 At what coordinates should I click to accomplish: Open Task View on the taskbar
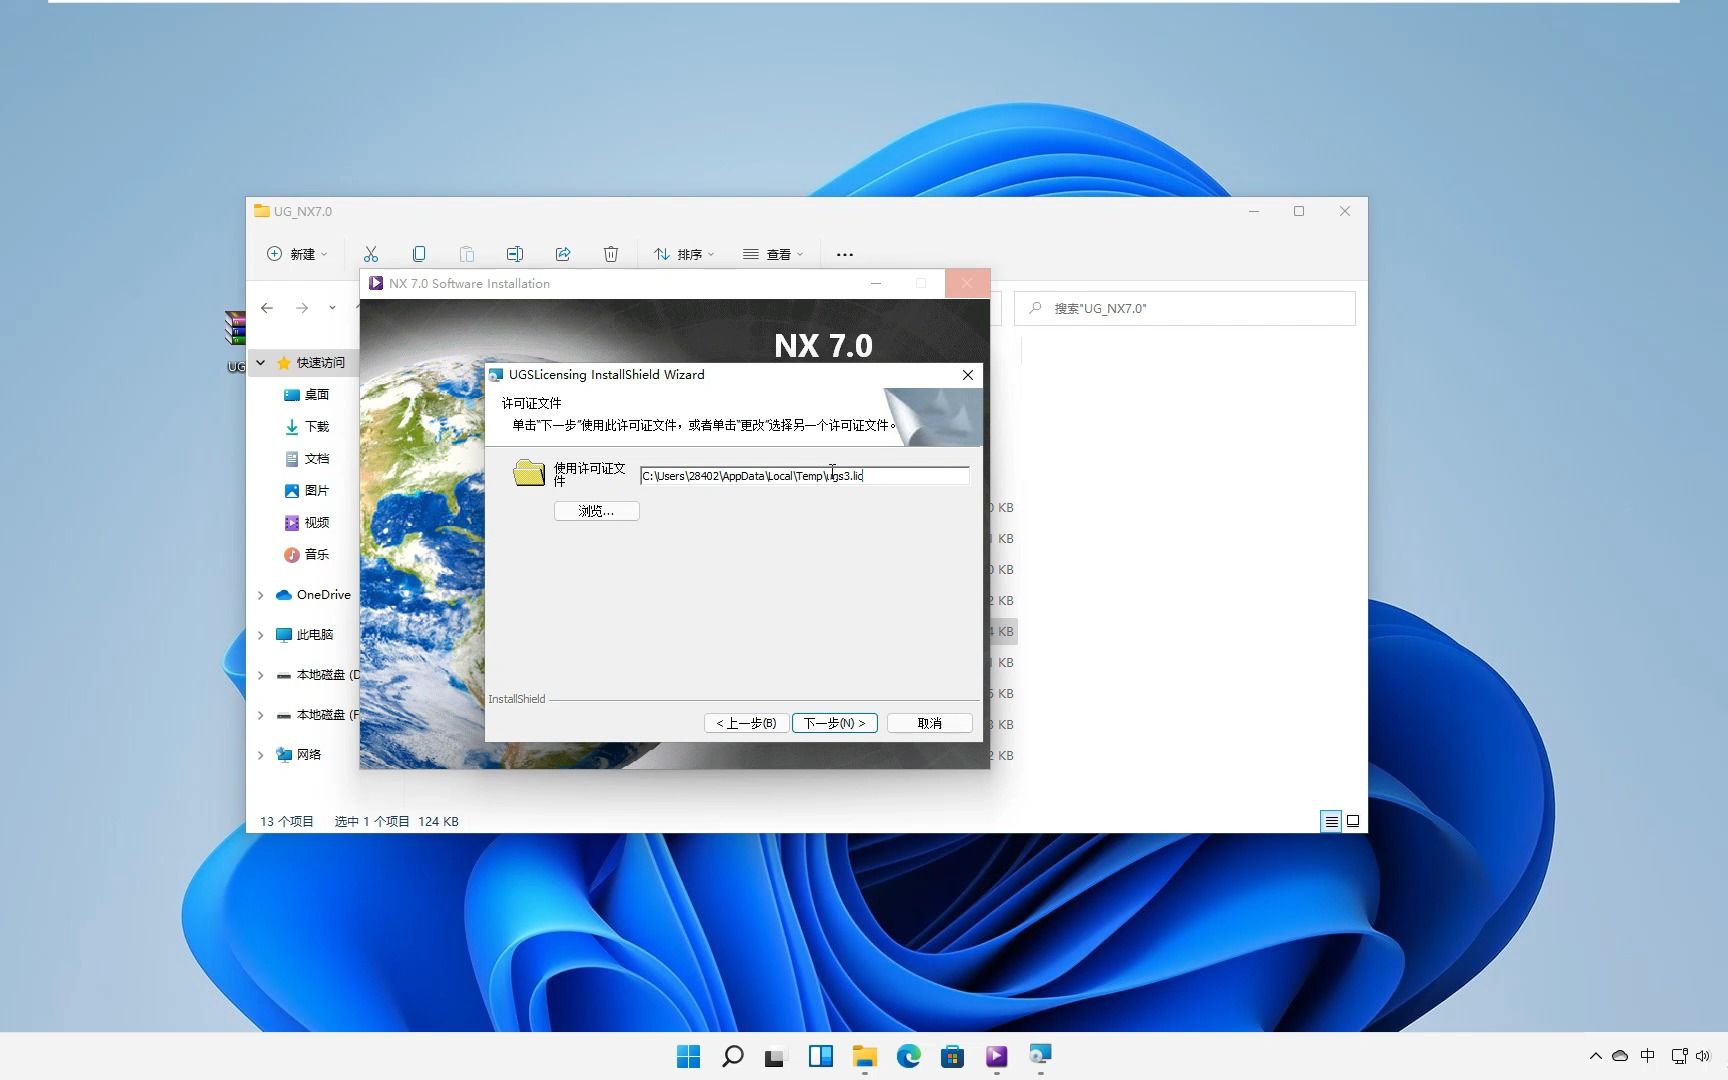point(777,1056)
